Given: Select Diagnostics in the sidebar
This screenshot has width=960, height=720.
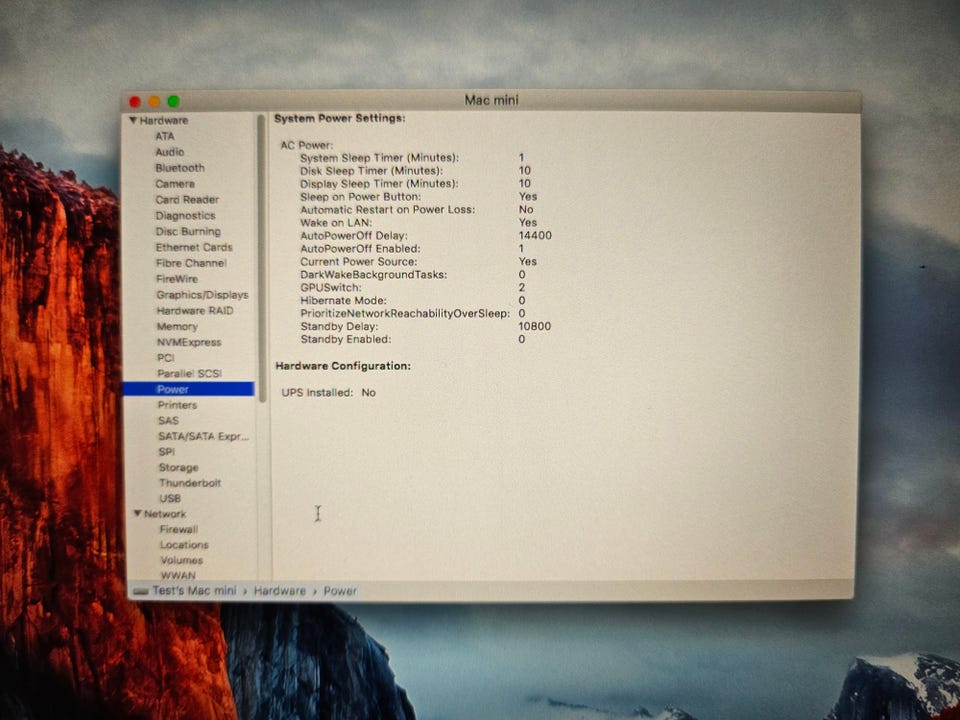Looking at the screenshot, I should (186, 216).
